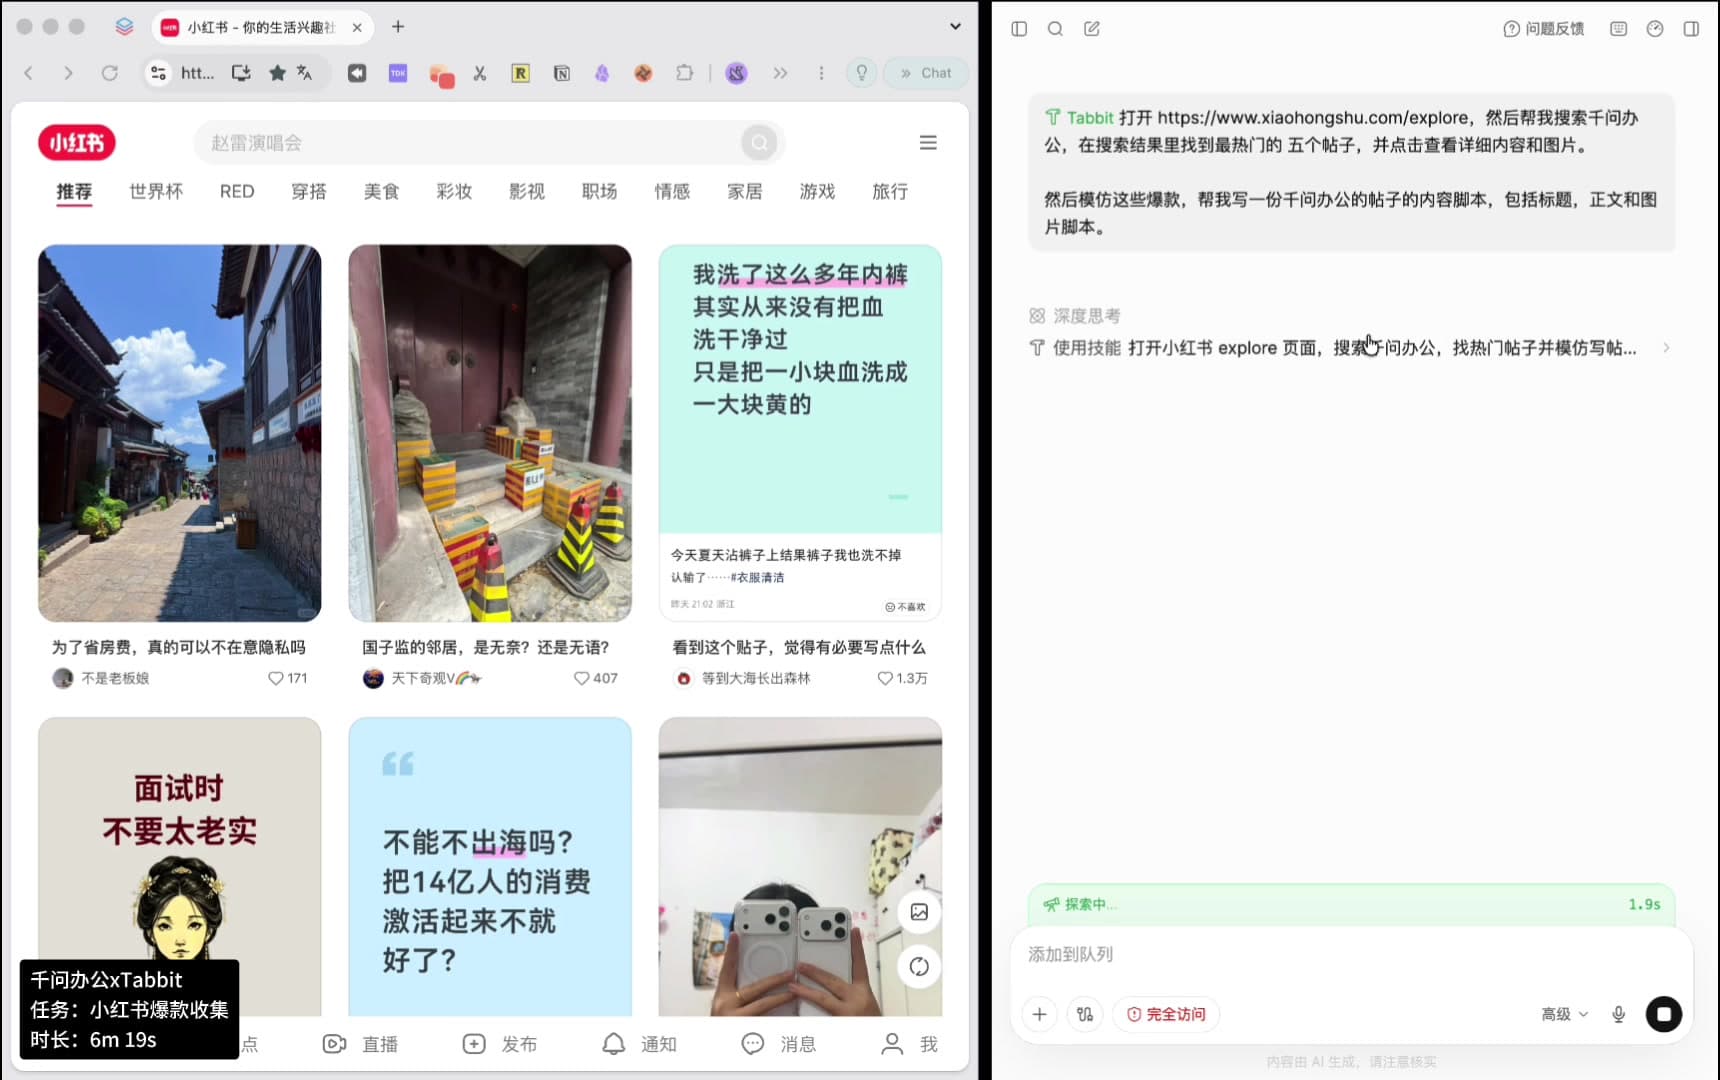The height and width of the screenshot is (1080, 1720).
Task: Open 发布 in bottom navigation
Action: point(500,1044)
